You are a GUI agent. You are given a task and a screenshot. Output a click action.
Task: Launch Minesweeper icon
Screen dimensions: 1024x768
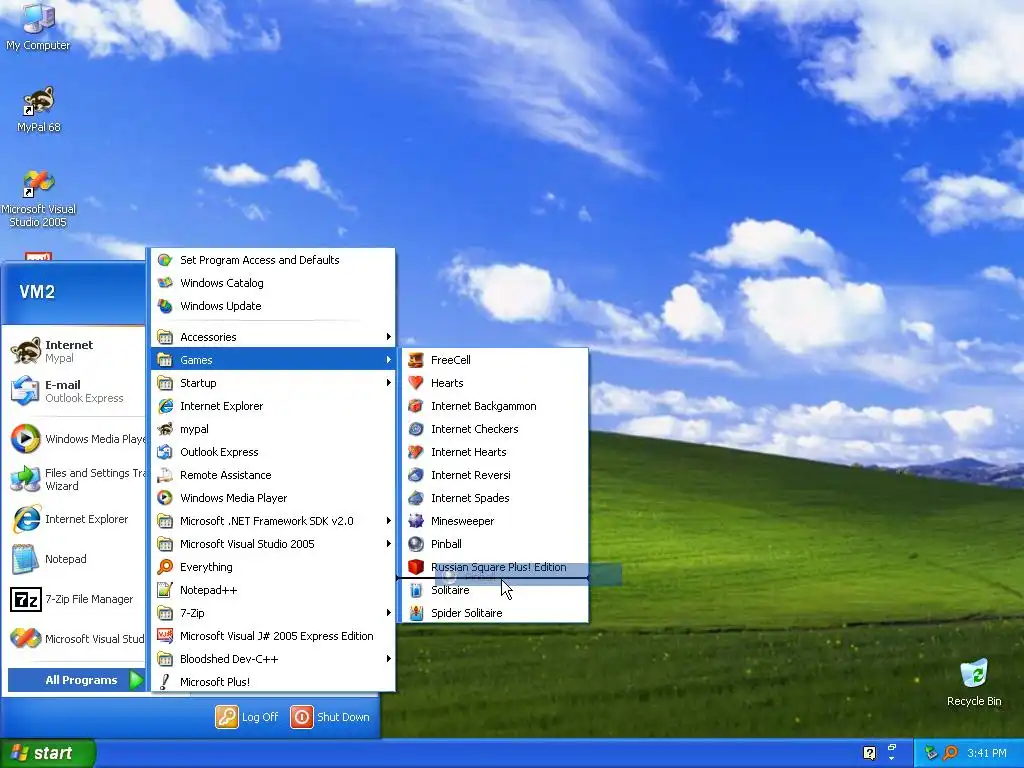point(416,520)
